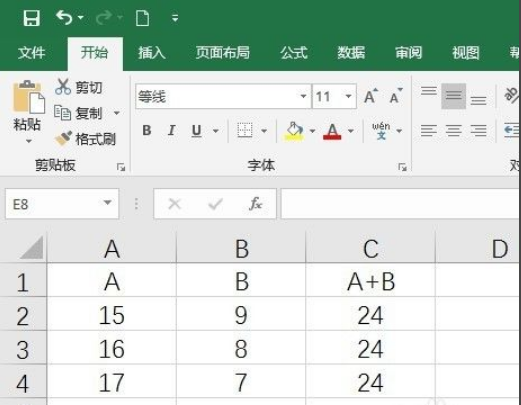The height and width of the screenshot is (405, 521).
Task: Go to the 公式 (Formulas) tab
Action: point(294,53)
